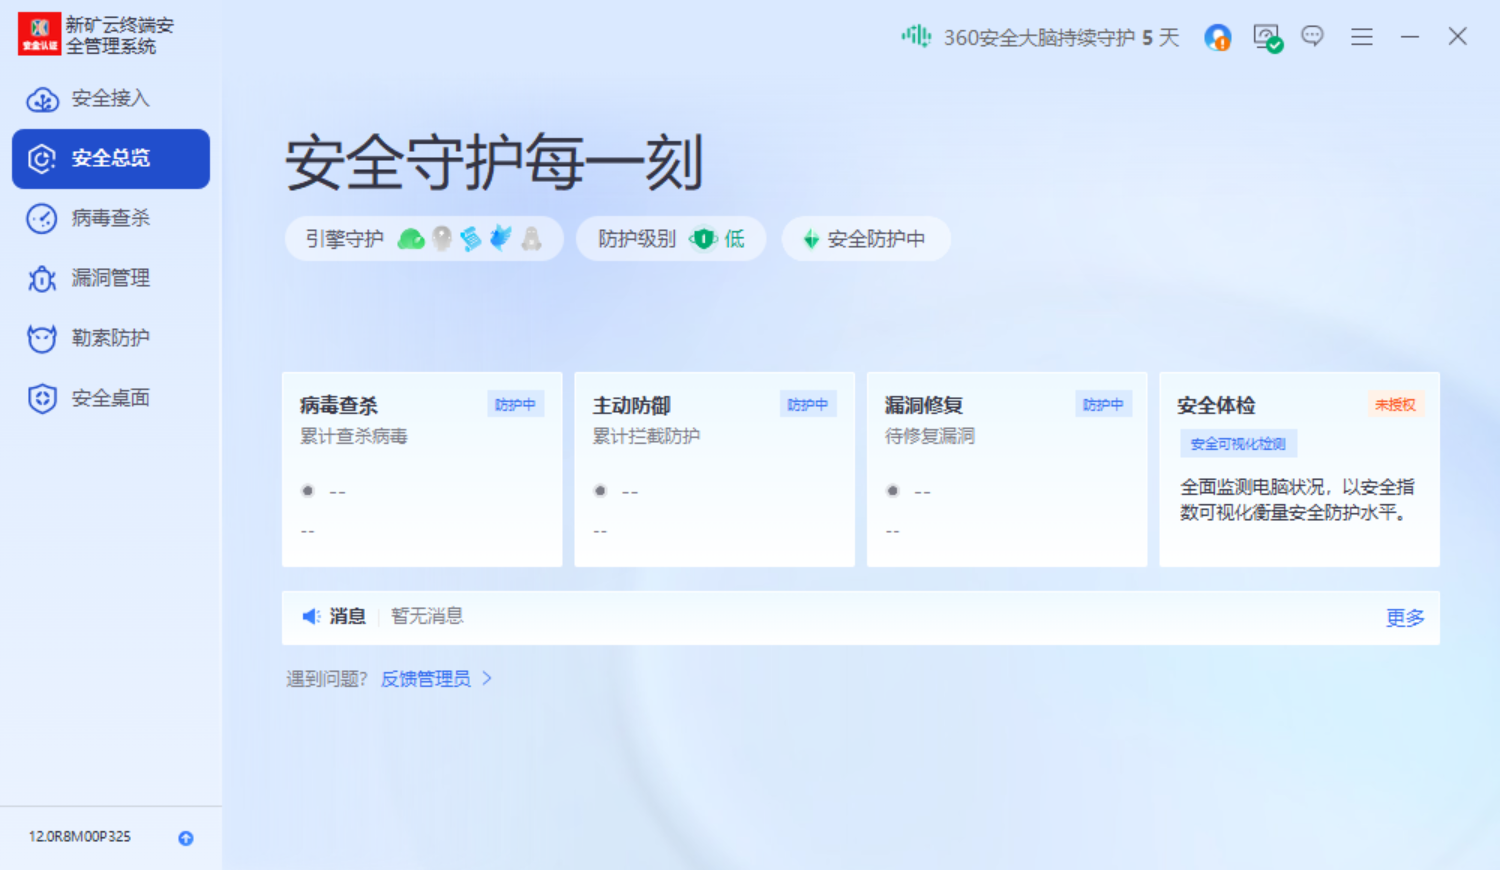Click the 安全可视化检测 tag

[x=1238, y=444]
